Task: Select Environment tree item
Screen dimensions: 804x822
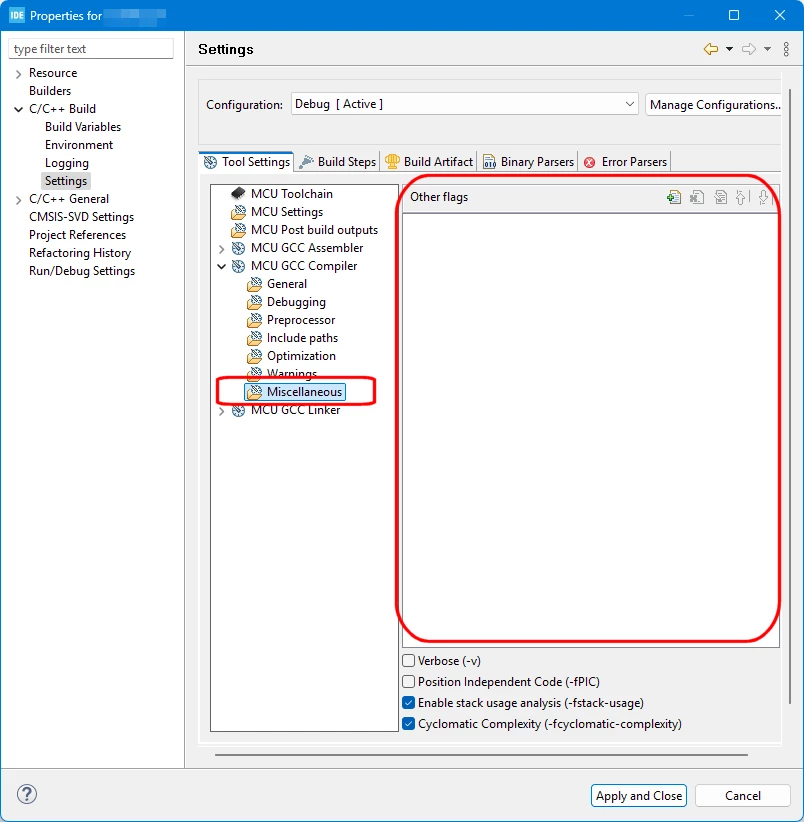Action: 79,145
